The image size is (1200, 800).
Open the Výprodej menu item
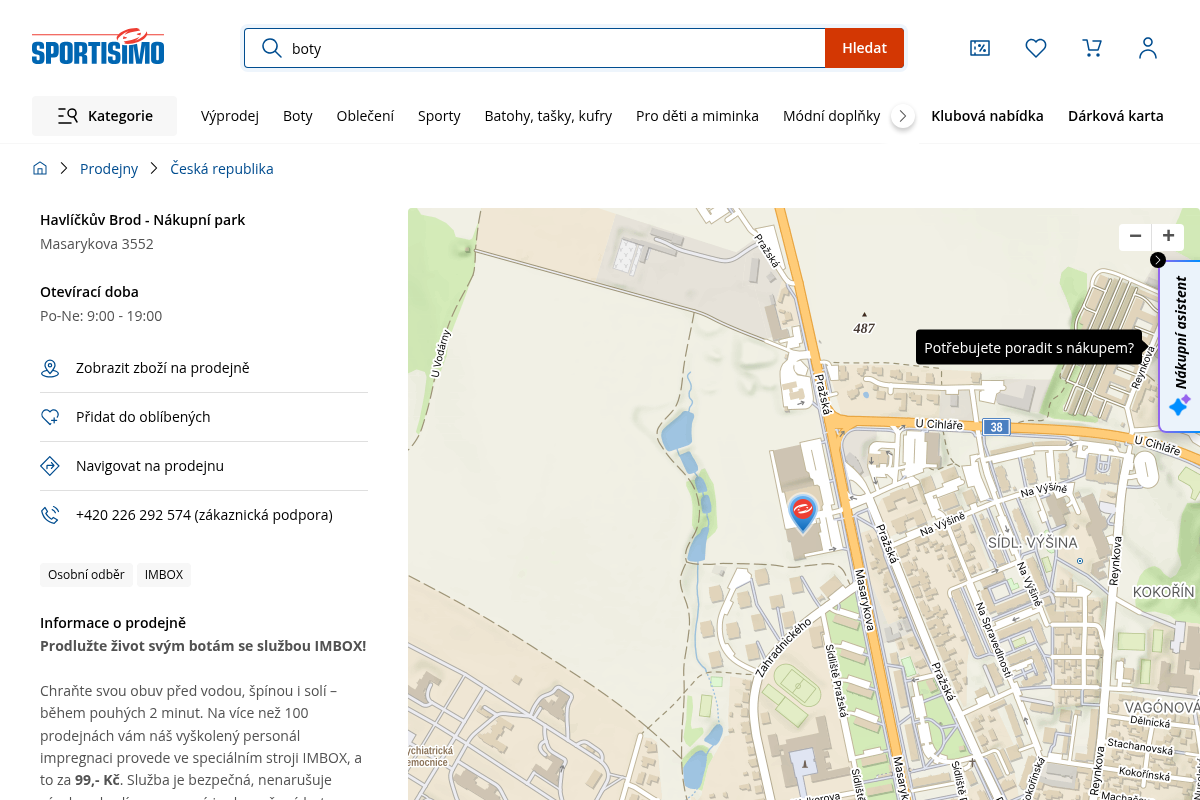coord(230,116)
